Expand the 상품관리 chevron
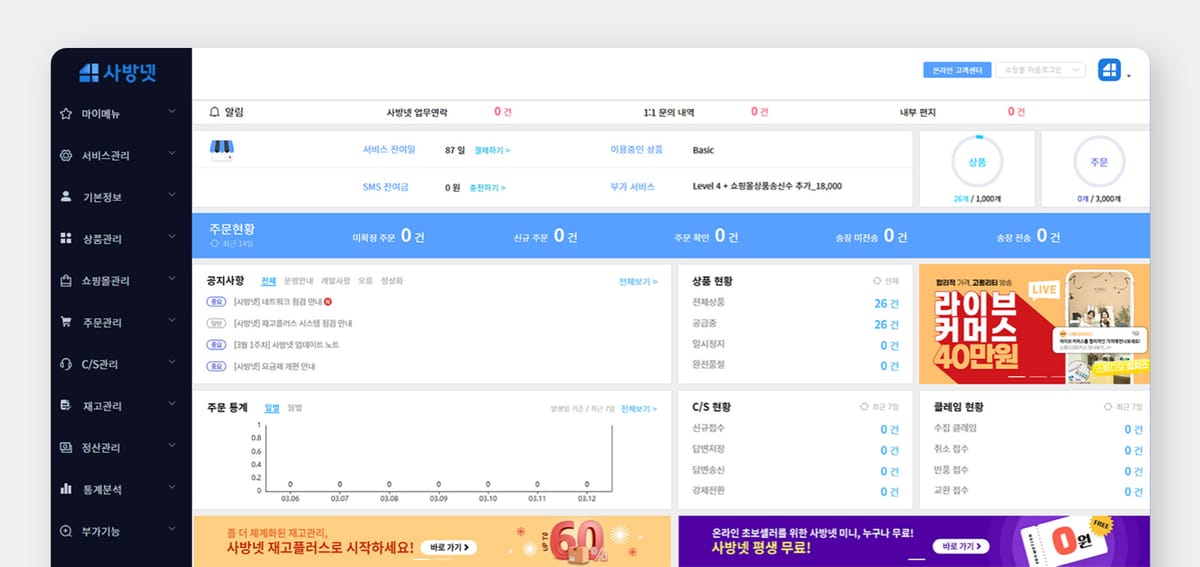 tap(172, 238)
